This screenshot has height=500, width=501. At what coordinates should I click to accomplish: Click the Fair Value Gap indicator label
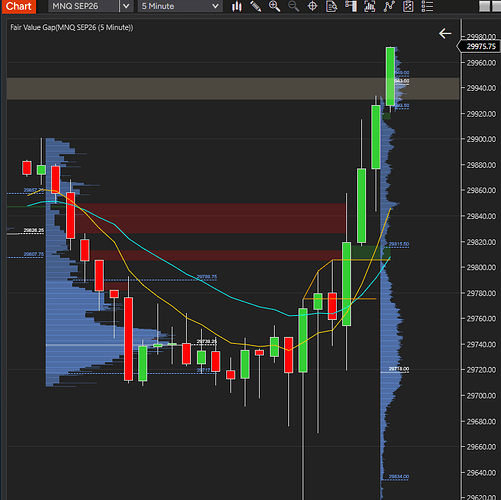72,27
